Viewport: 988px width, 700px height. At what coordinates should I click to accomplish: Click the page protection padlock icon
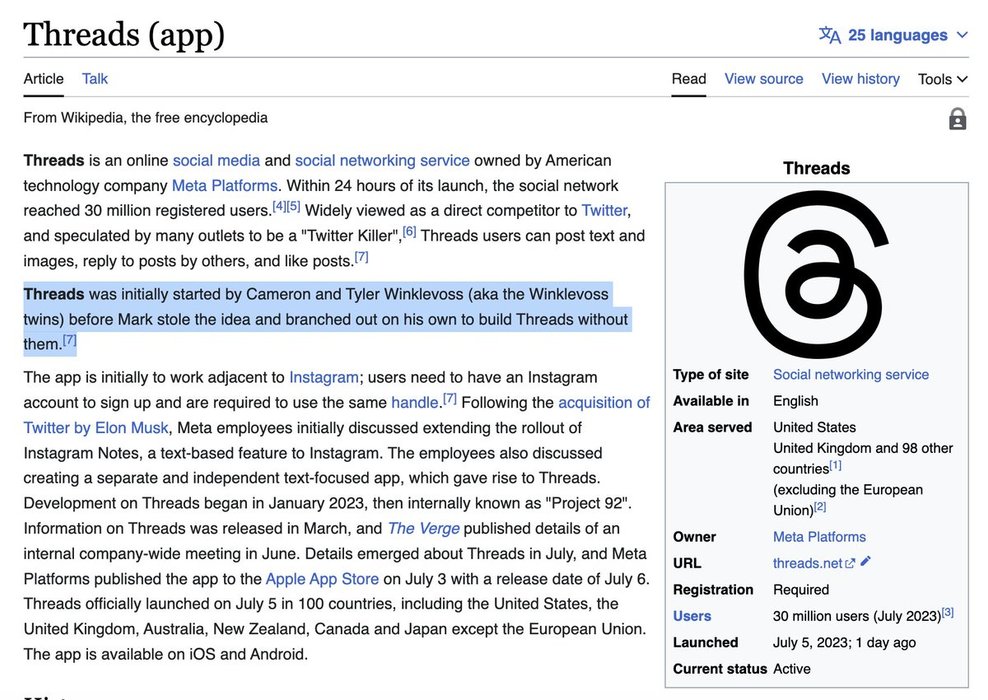(x=957, y=120)
